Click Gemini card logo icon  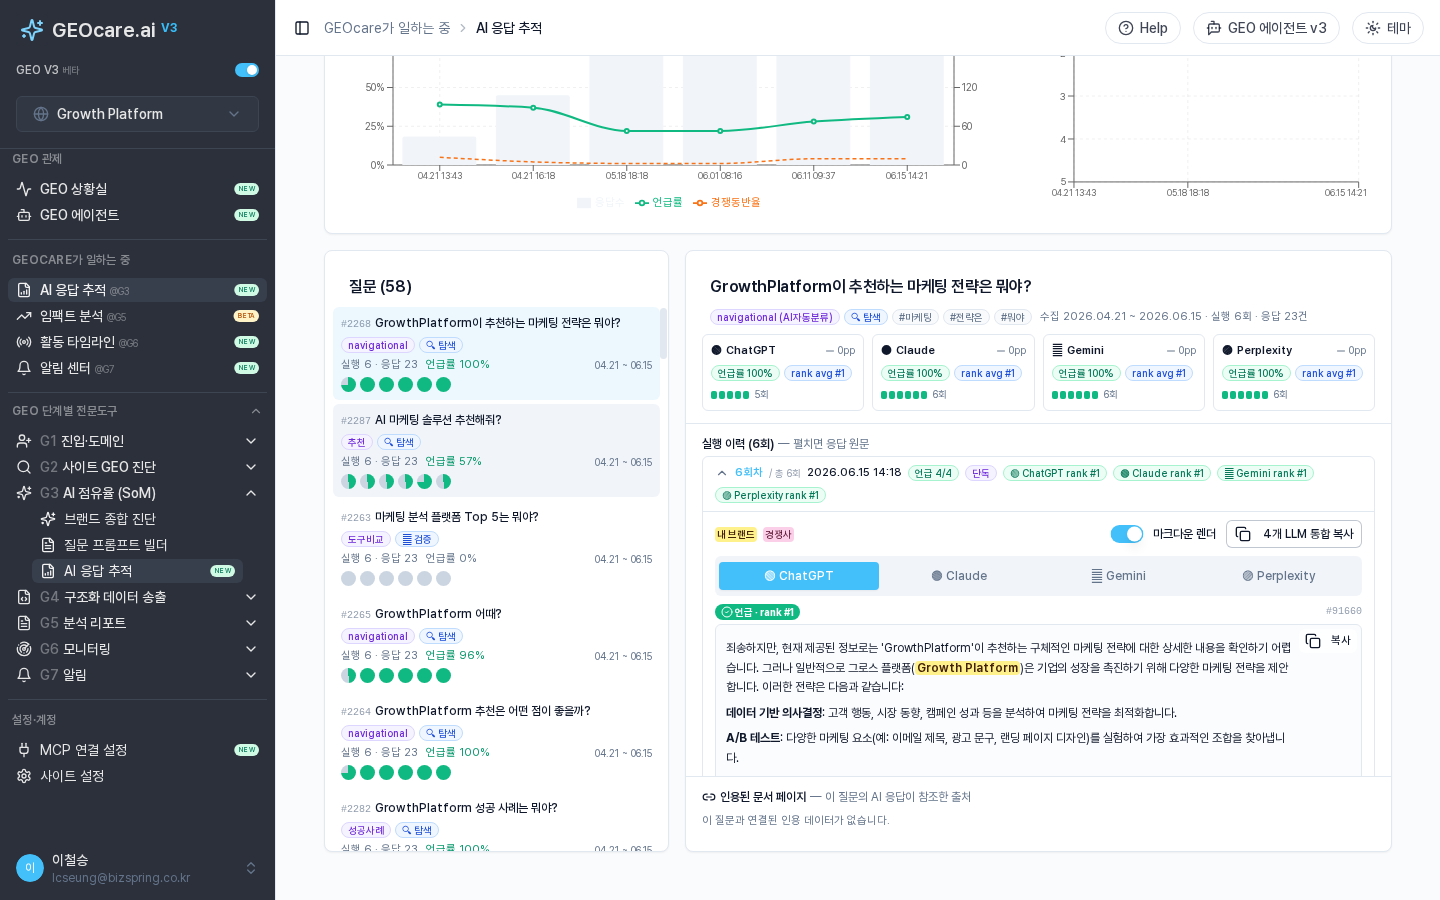pos(1057,351)
